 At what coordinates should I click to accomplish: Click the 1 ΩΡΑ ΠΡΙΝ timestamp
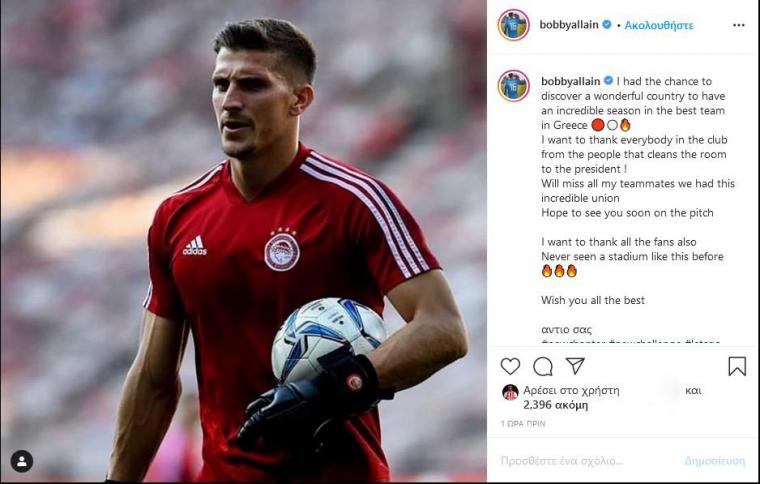coord(523,423)
